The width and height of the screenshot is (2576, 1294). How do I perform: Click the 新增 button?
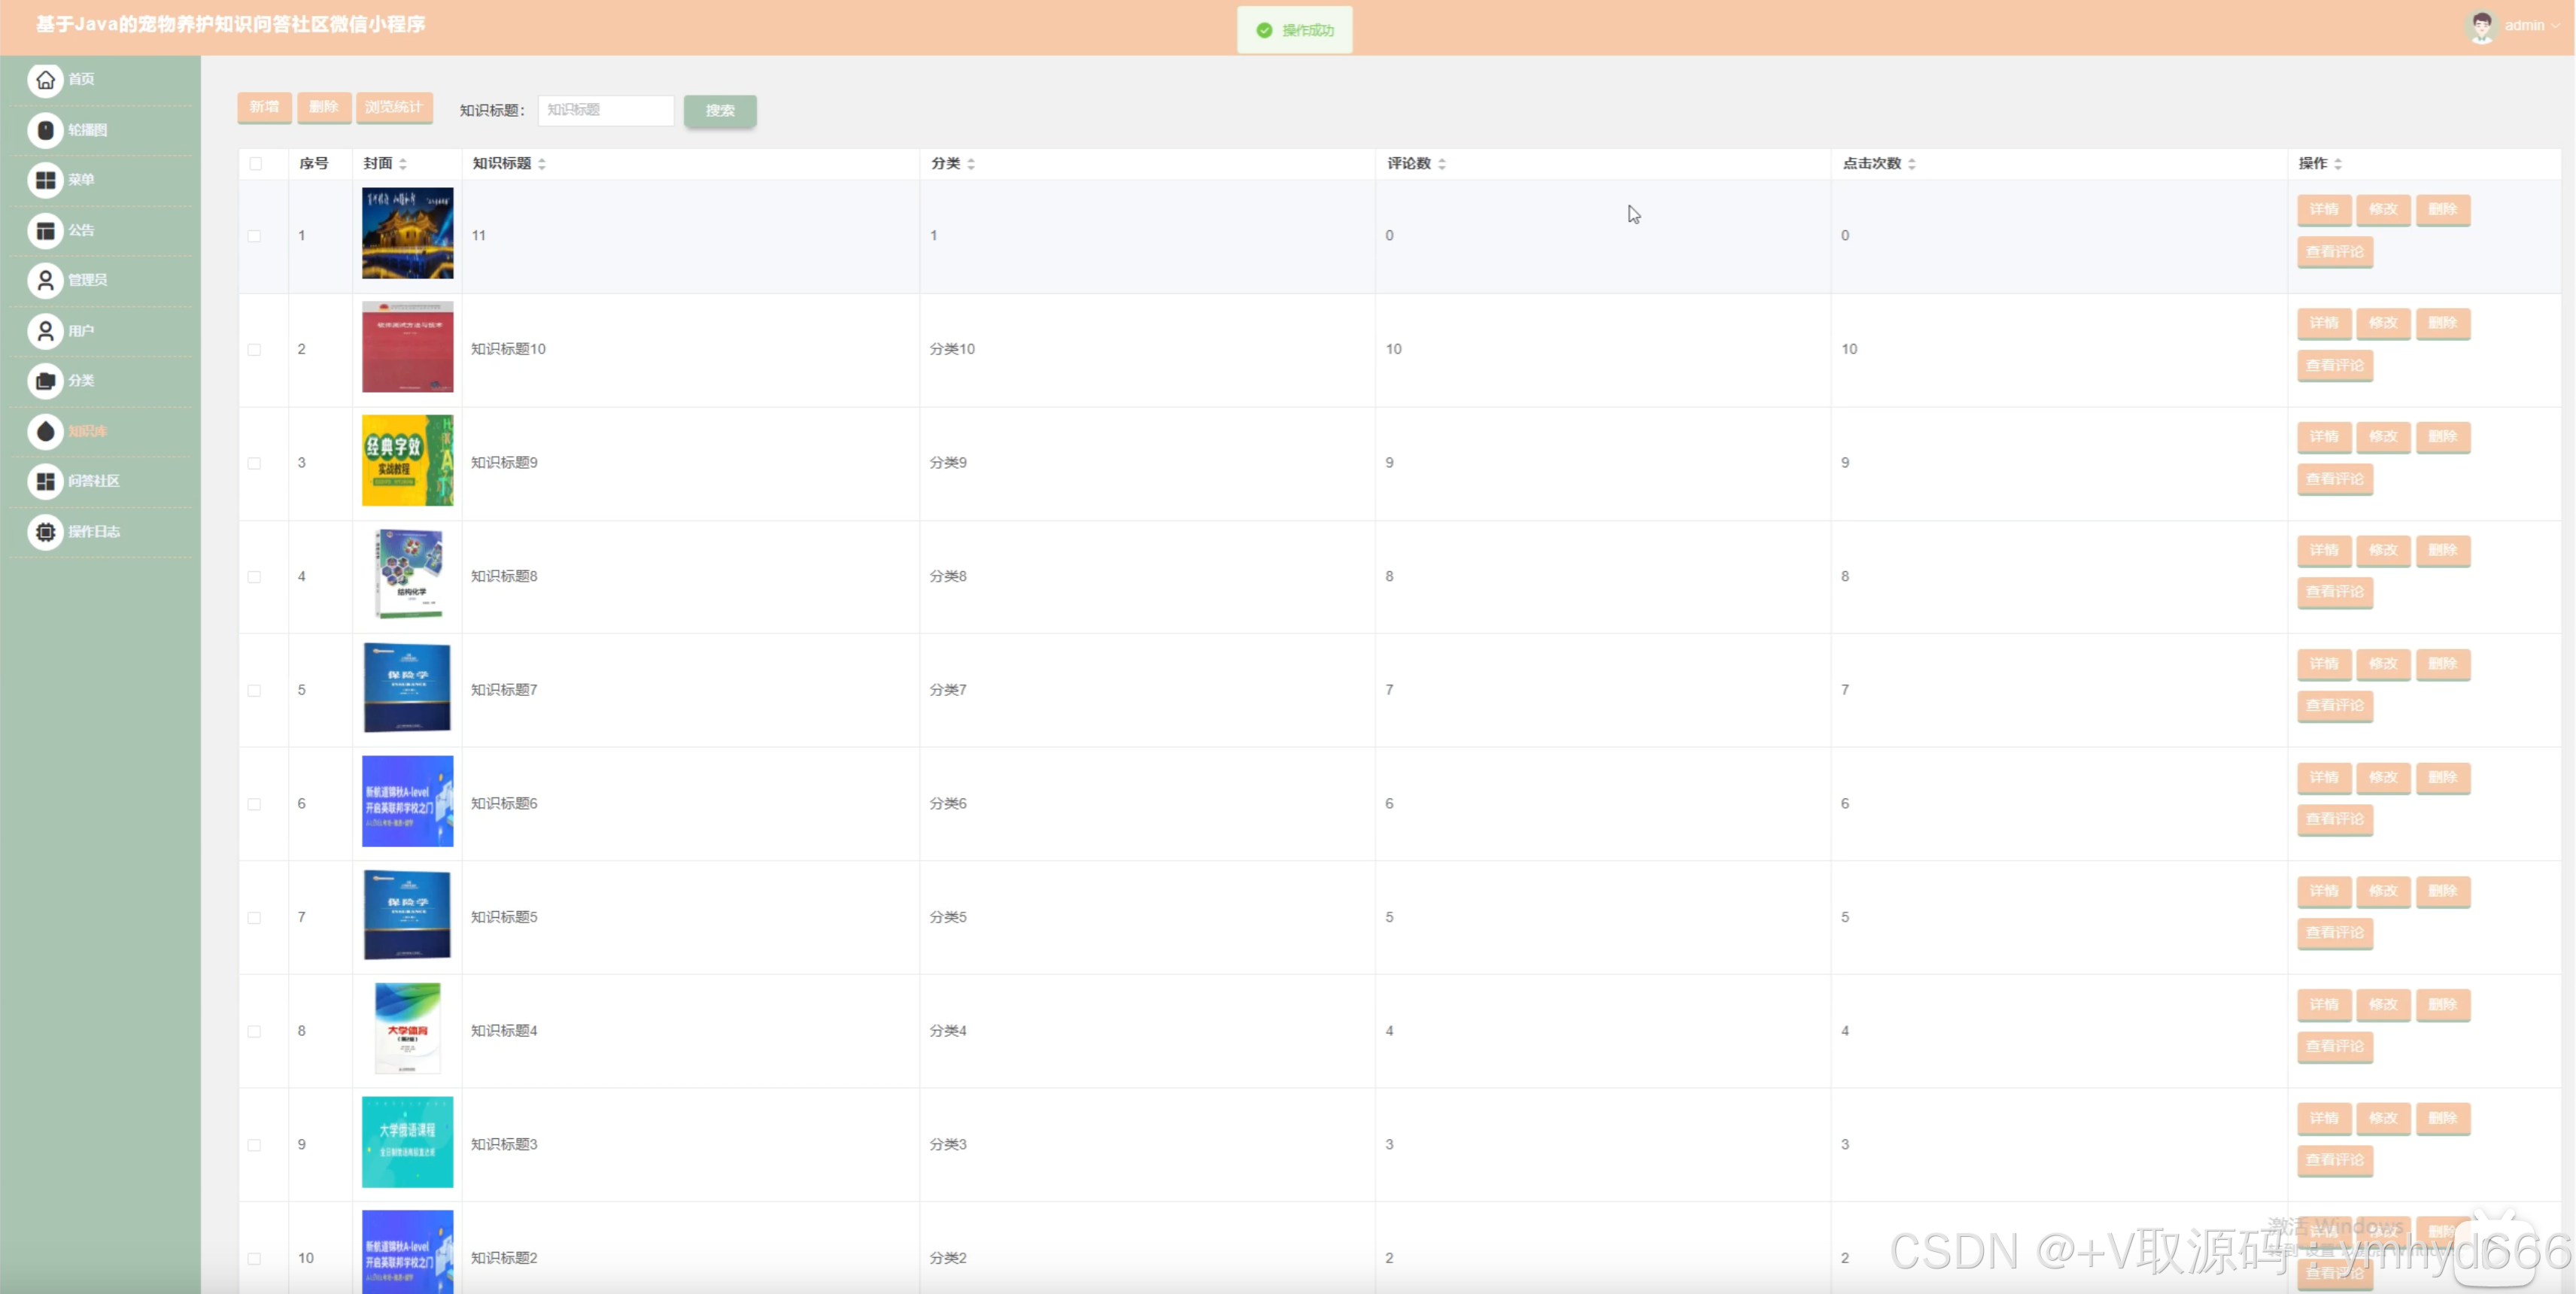(x=264, y=107)
